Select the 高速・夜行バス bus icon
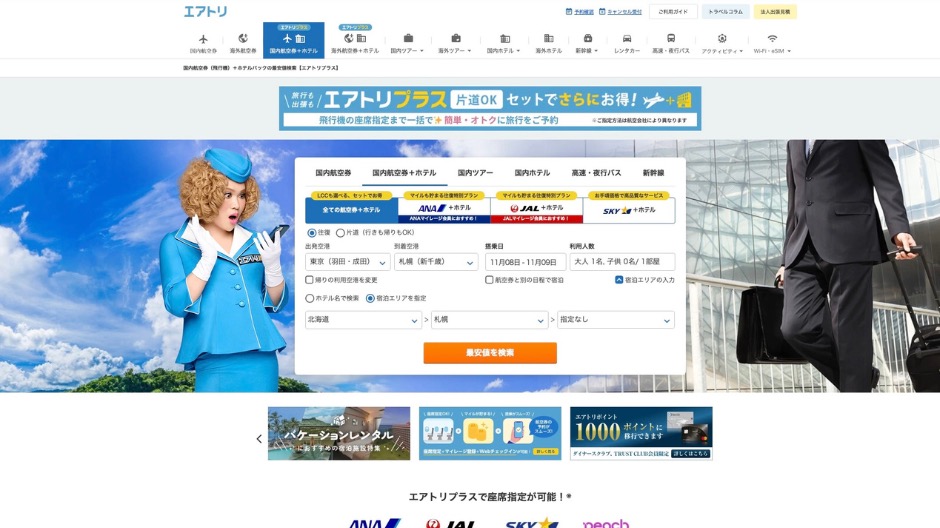 point(671,39)
